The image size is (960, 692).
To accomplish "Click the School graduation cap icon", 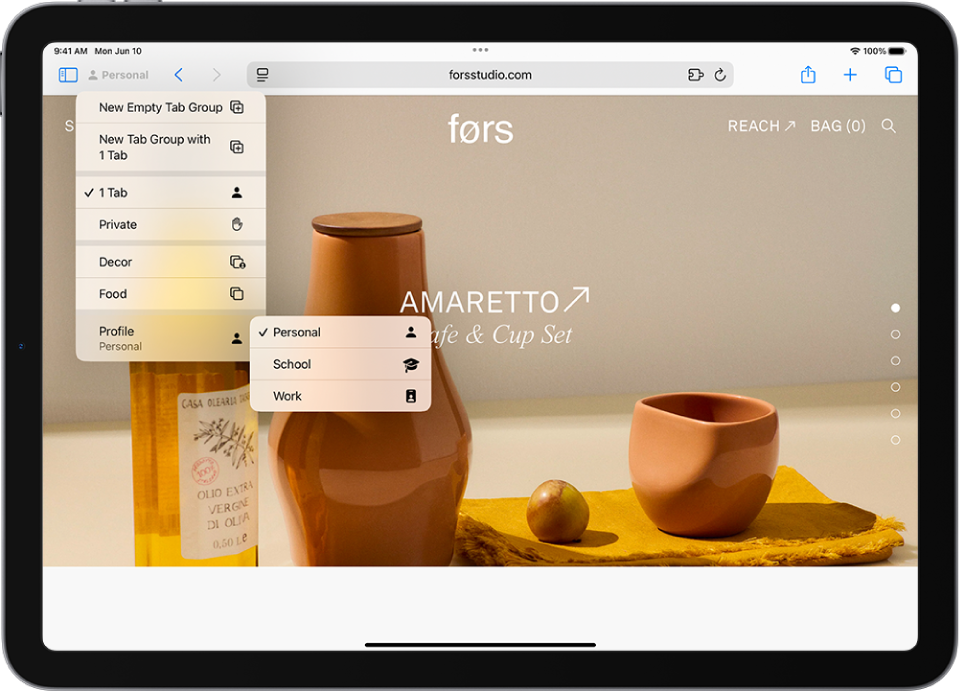I will pyautogui.click(x=411, y=365).
